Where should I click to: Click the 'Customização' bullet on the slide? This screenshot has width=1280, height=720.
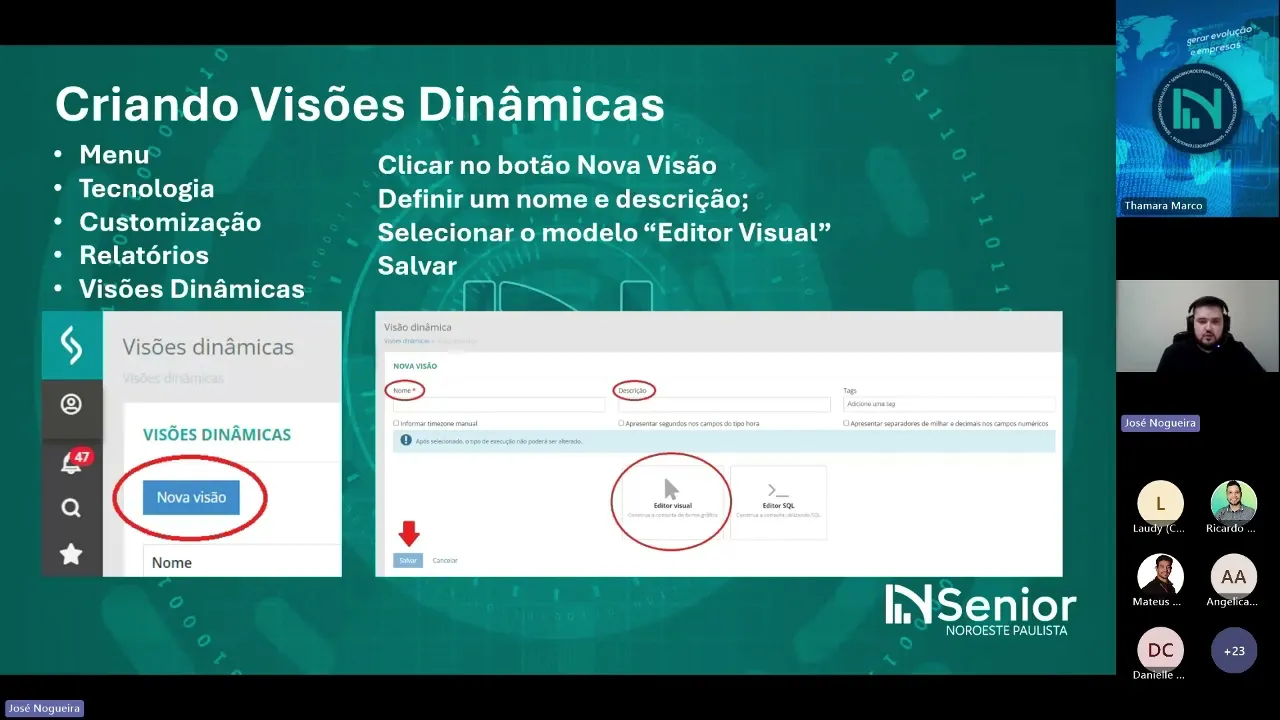(x=170, y=222)
